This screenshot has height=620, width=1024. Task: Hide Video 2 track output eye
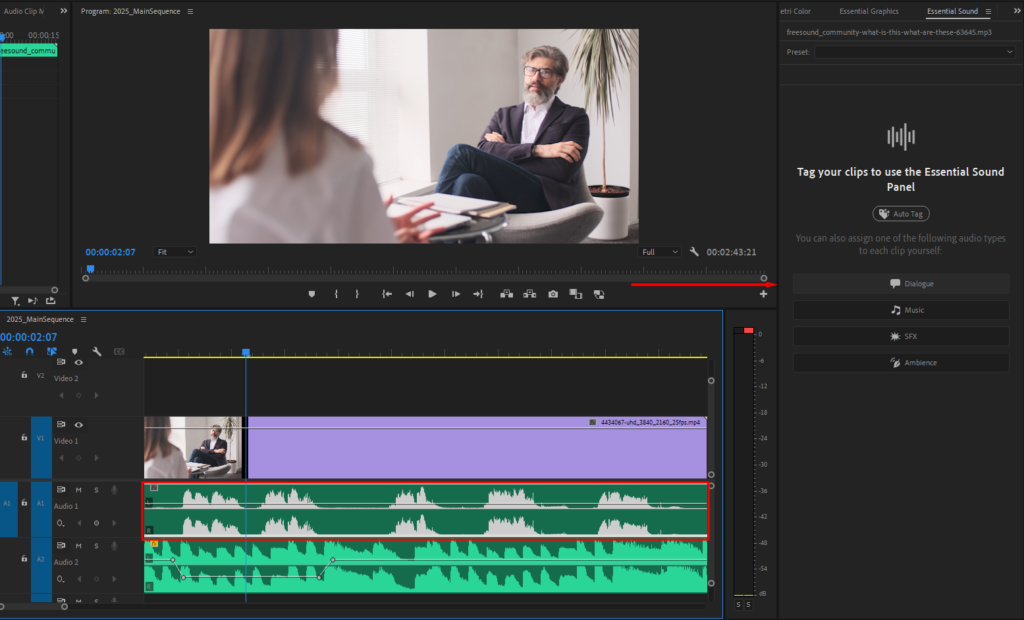pos(78,362)
